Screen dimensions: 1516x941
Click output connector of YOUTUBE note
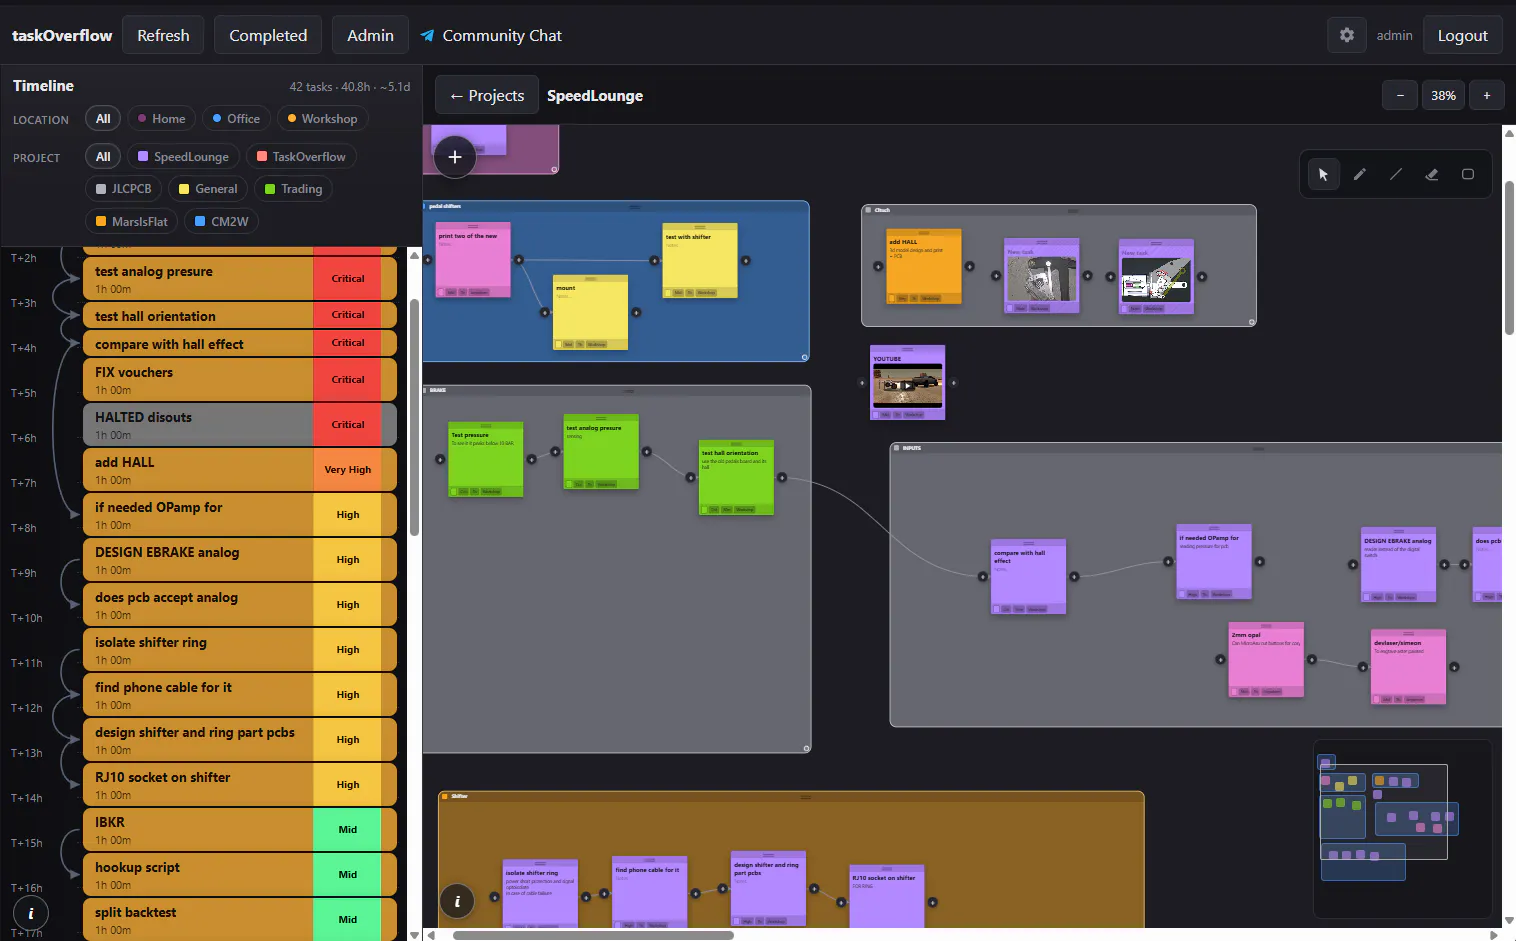pyautogui.click(x=953, y=382)
